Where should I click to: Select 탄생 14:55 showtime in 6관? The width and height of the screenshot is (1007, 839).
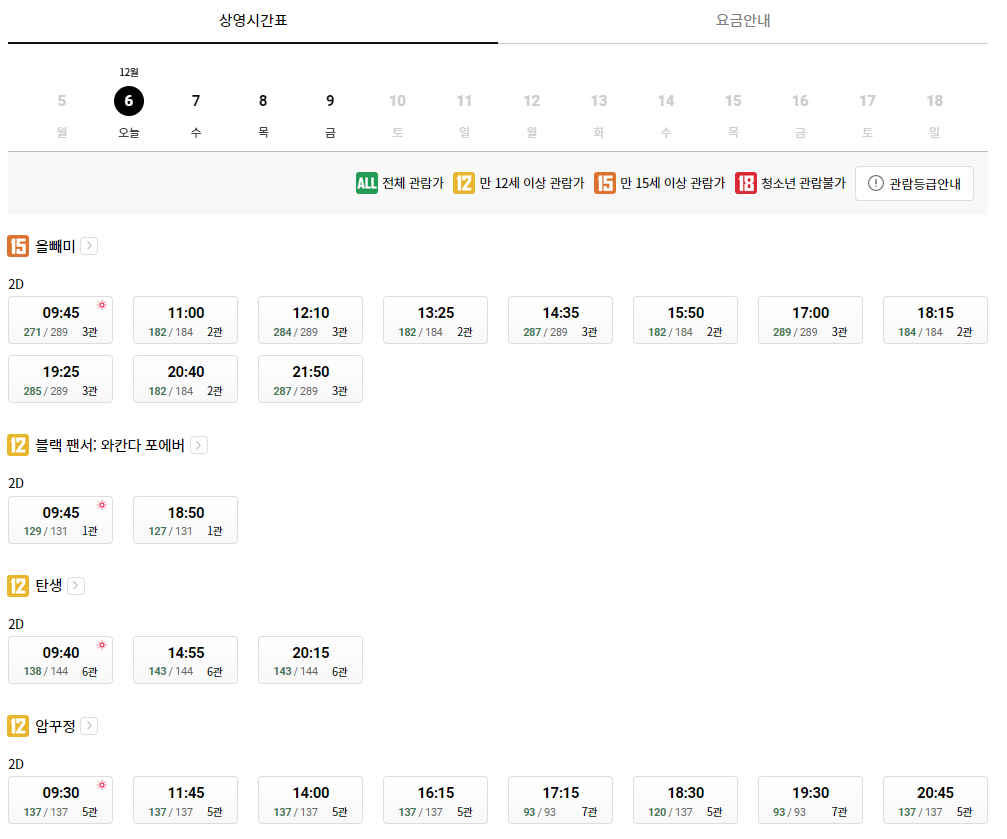click(186, 660)
